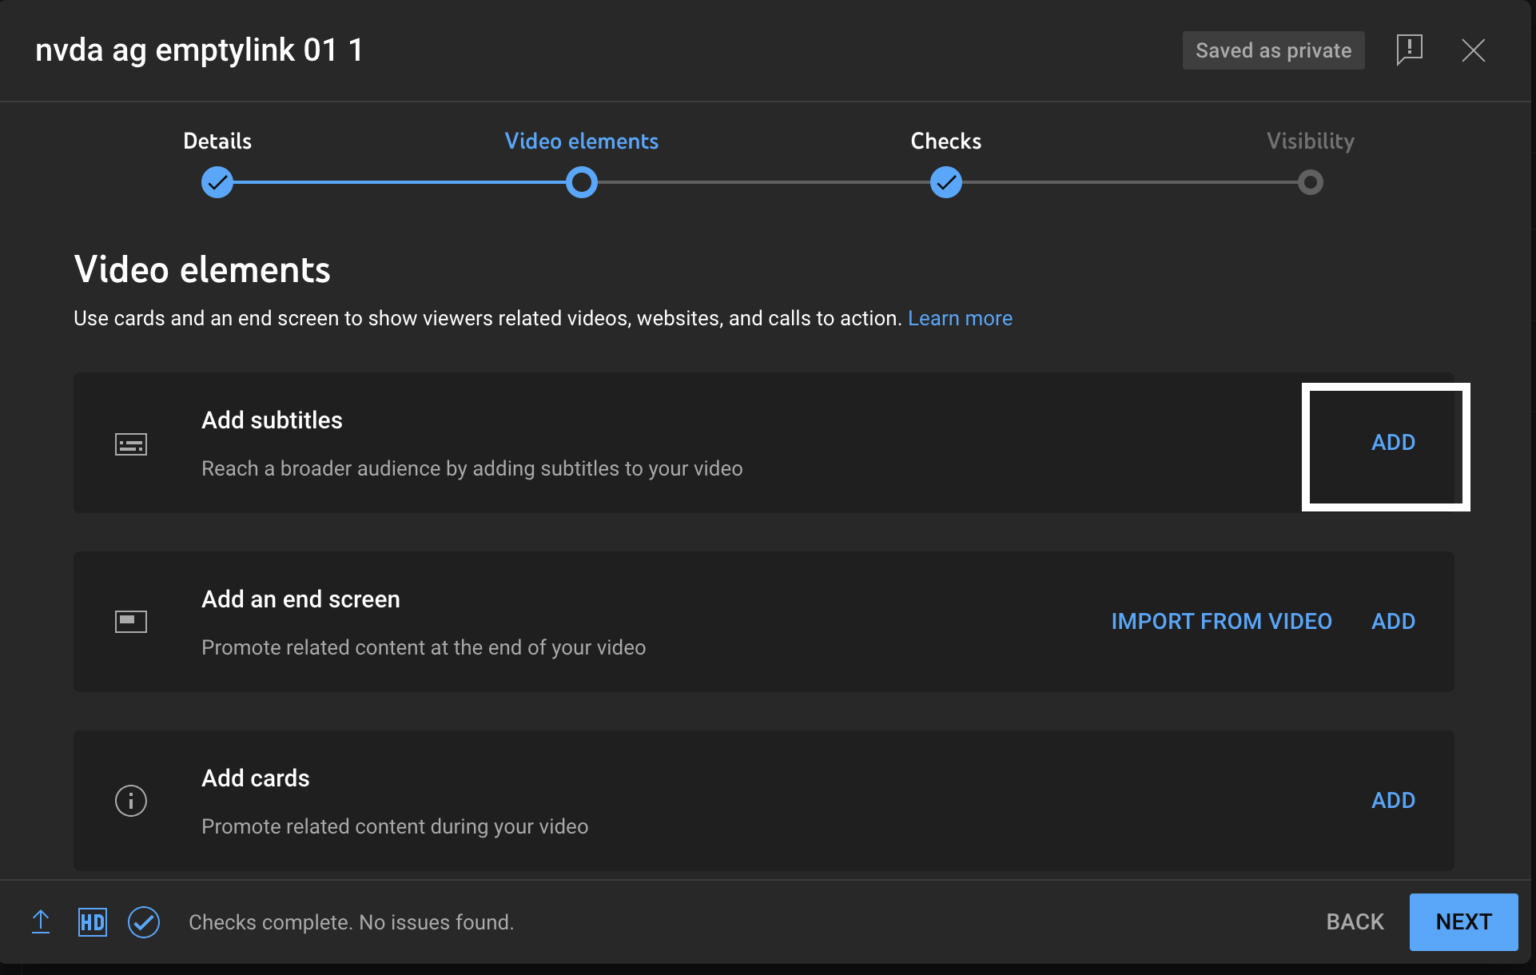
Task: Click ADD for subtitles
Action: [x=1393, y=441]
